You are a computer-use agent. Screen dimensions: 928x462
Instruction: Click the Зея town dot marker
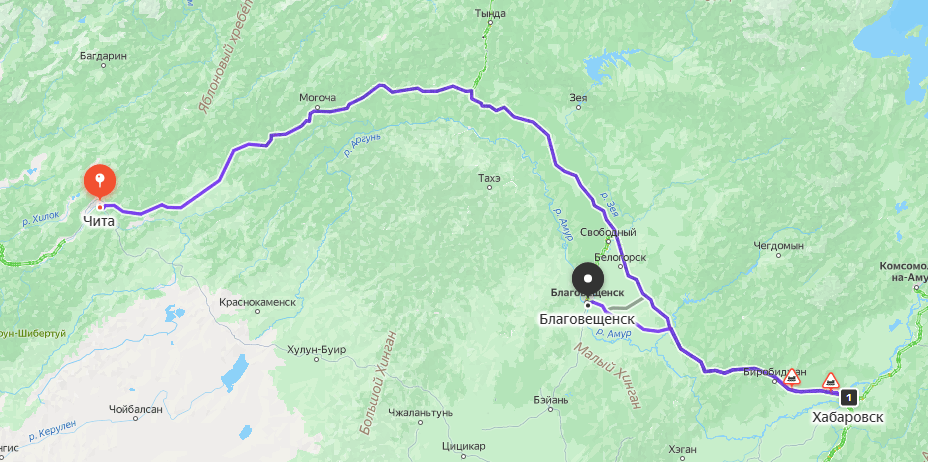pyautogui.click(x=578, y=108)
